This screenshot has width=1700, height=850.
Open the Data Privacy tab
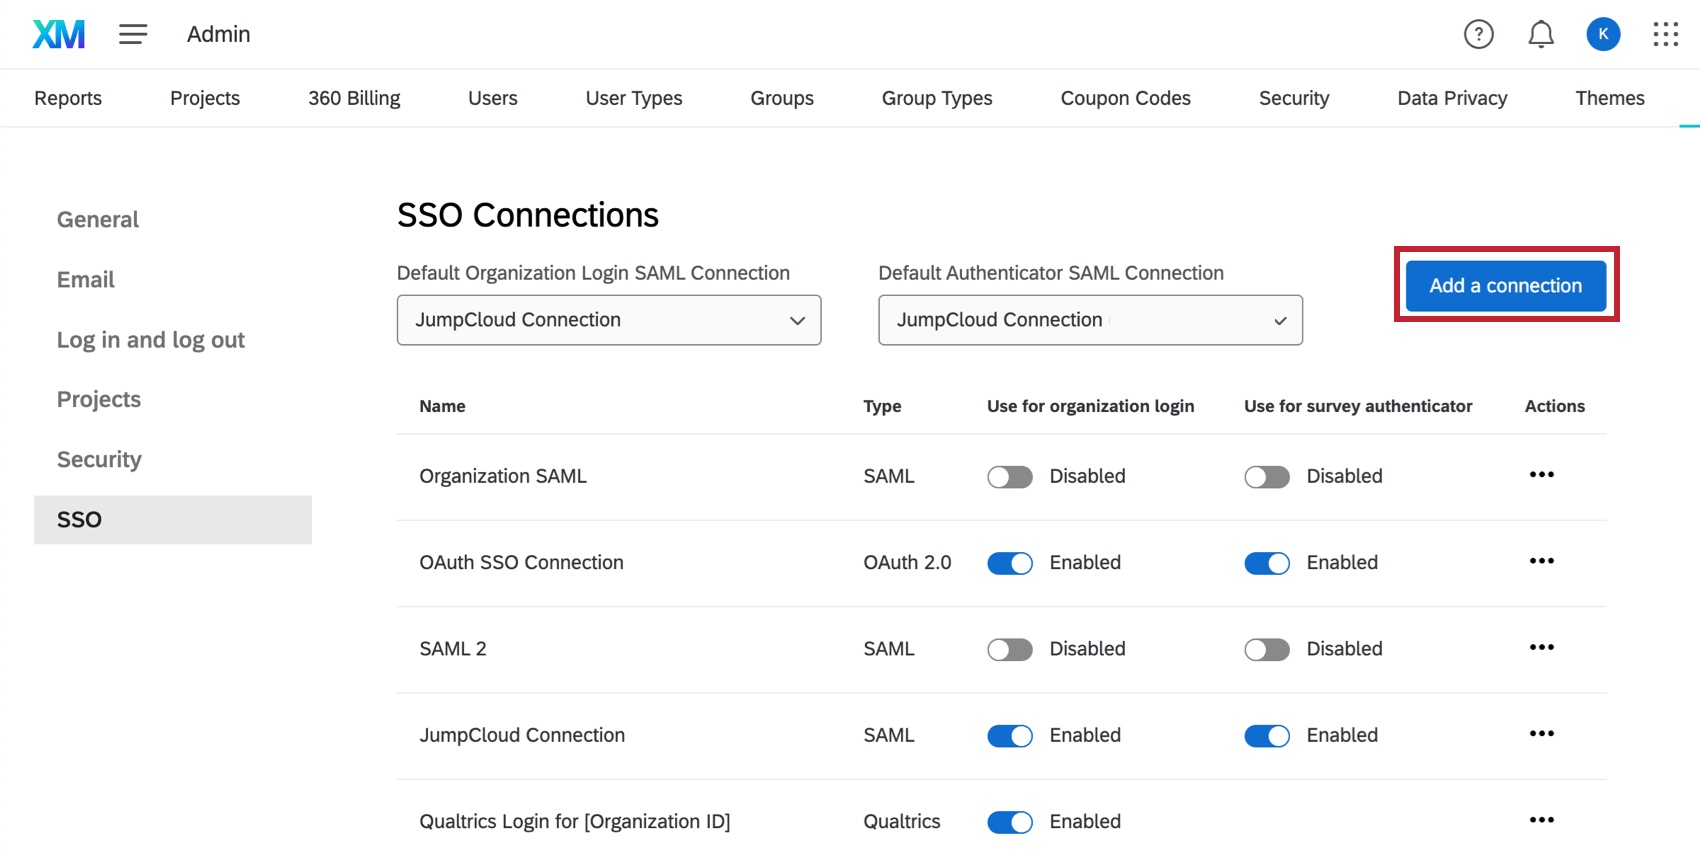coord(1452,98)
